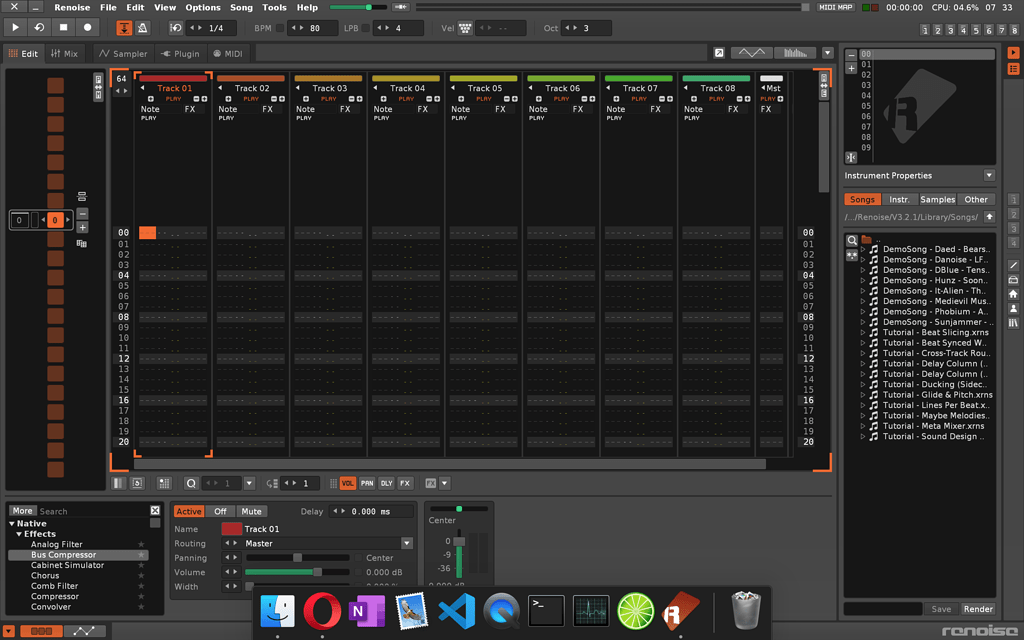Open Visual Studio Code from the dock
1024x640 pixels.
[456, 611]
